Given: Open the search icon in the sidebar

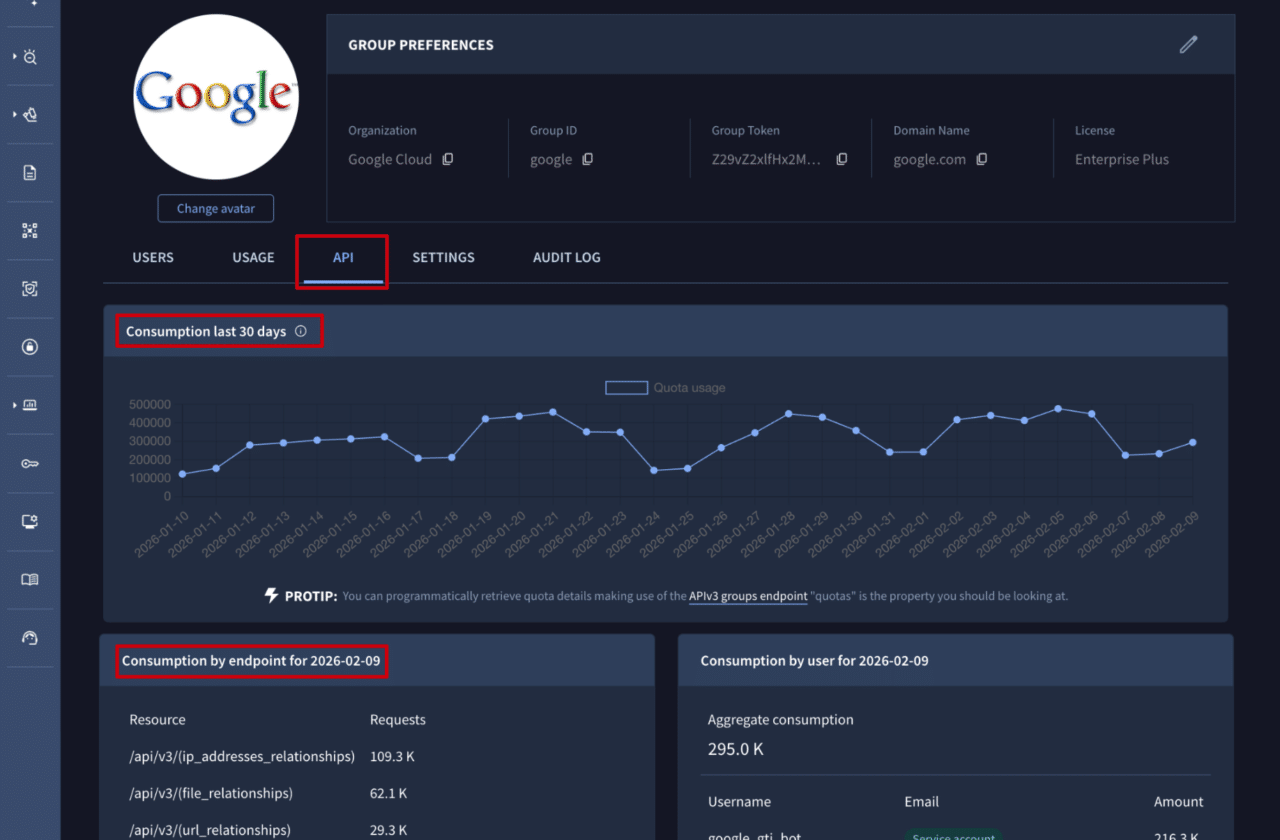Looking at the screenshot, I should pyautogui.click(x=30, y=57).
